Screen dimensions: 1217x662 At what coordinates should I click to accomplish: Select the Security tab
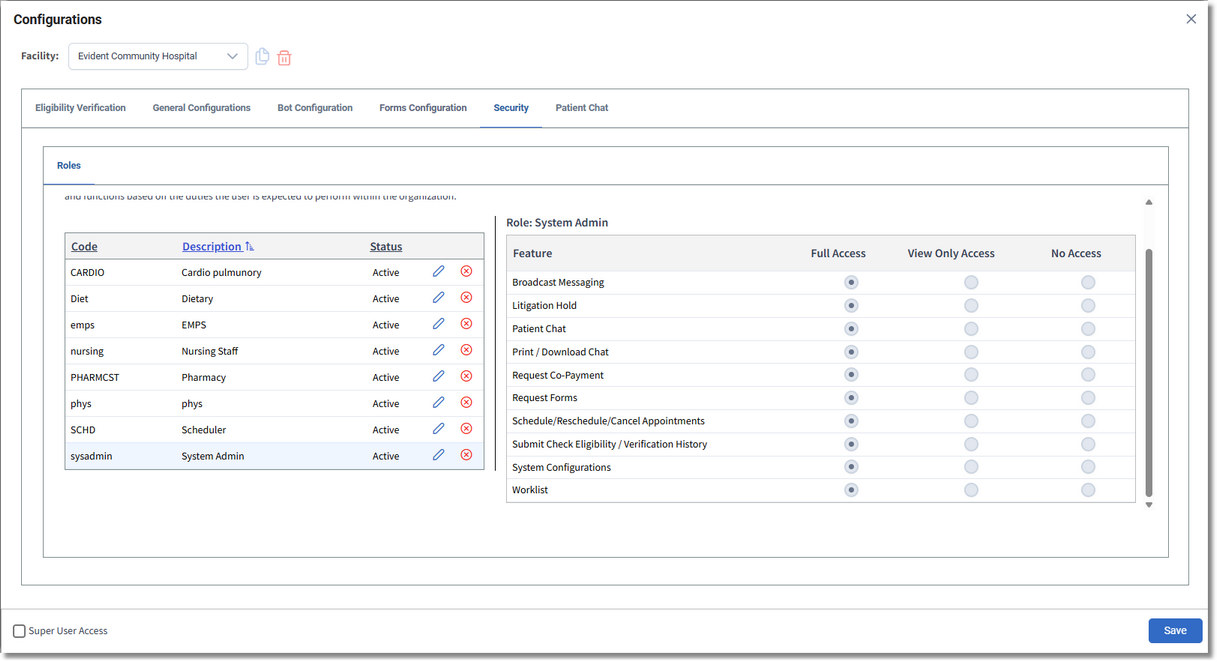511,108
